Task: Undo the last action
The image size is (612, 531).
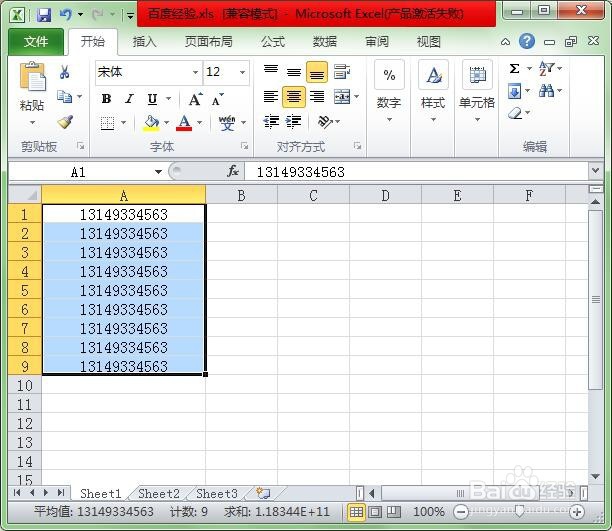Action: point(66,15)
